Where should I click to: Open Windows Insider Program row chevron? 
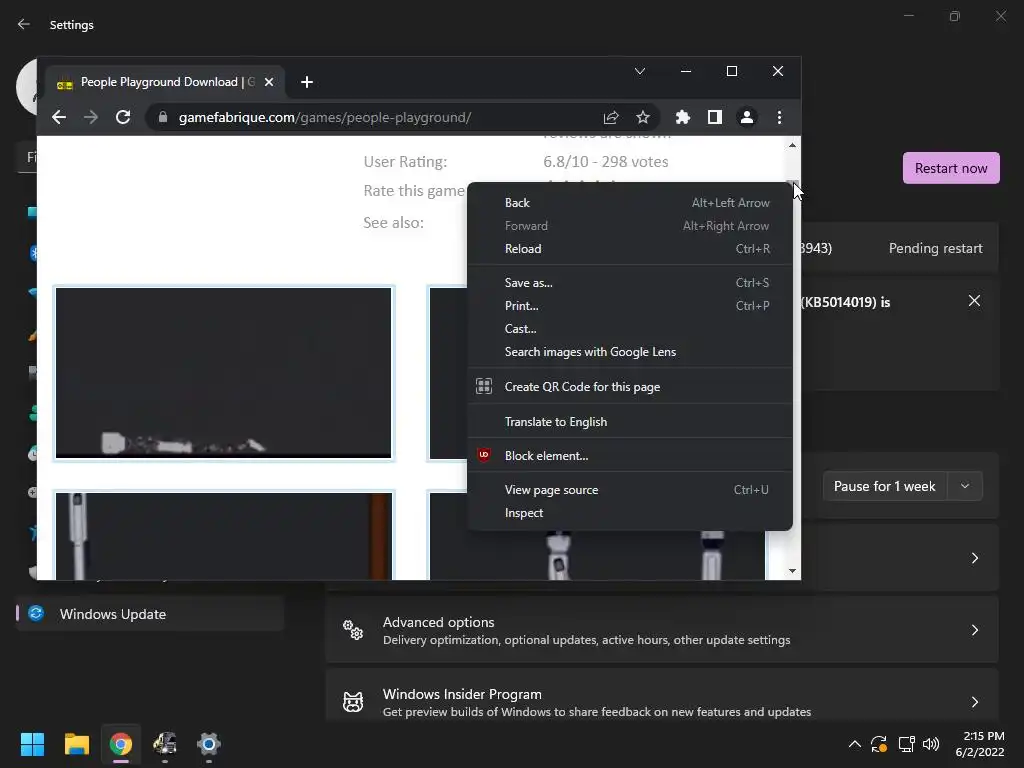974,702
